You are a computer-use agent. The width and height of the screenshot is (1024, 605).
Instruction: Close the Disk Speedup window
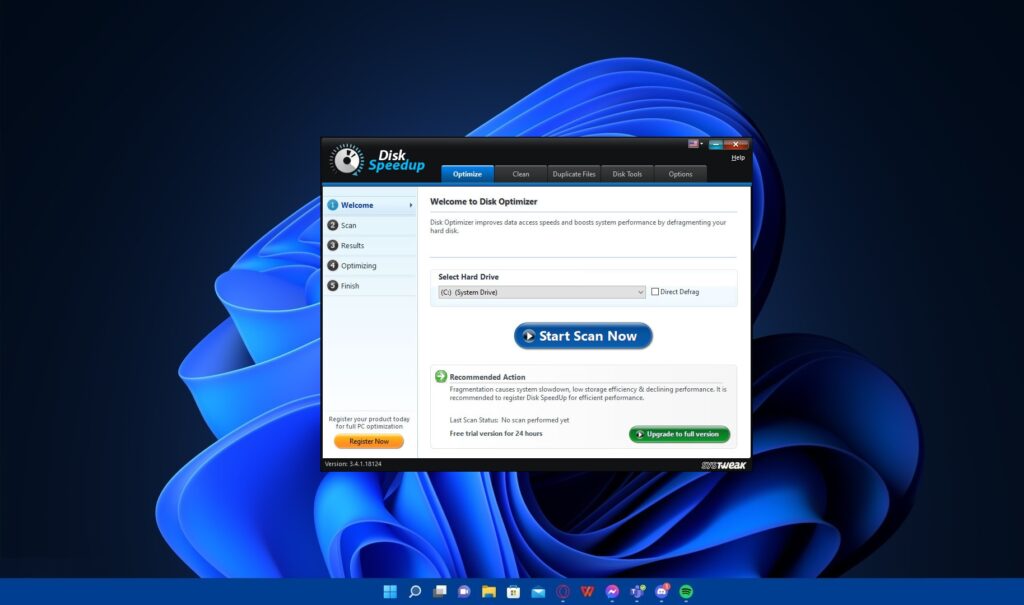(x=736, y=144)
